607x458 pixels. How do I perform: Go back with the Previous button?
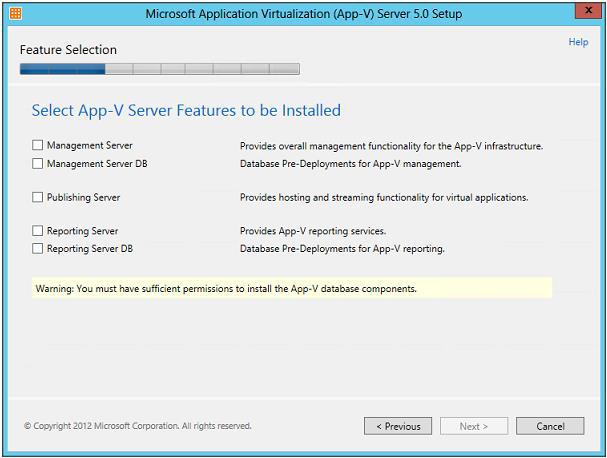pyautogui.click(x=398, y=426)
